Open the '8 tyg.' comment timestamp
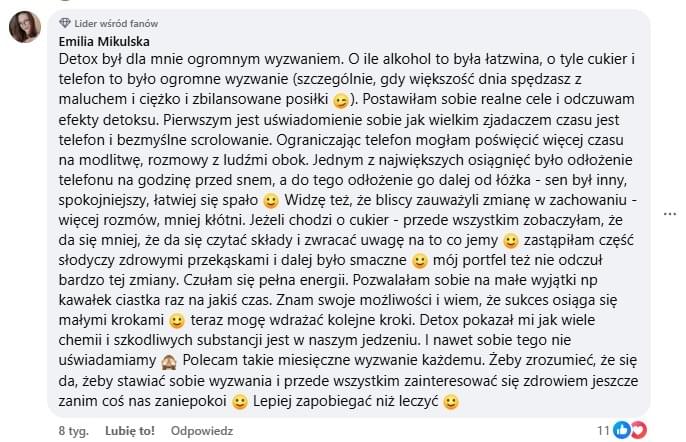 point(73,430)
